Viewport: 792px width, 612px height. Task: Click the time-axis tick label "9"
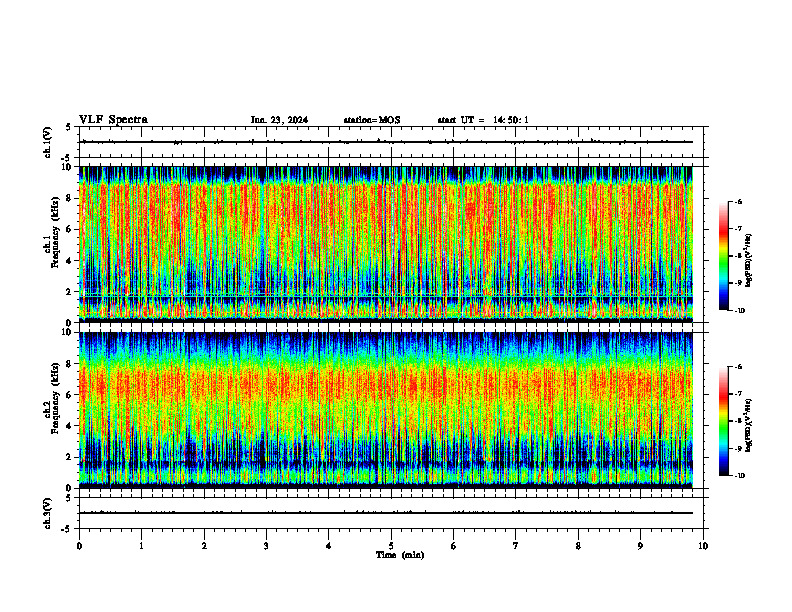(x=640, y=546)
